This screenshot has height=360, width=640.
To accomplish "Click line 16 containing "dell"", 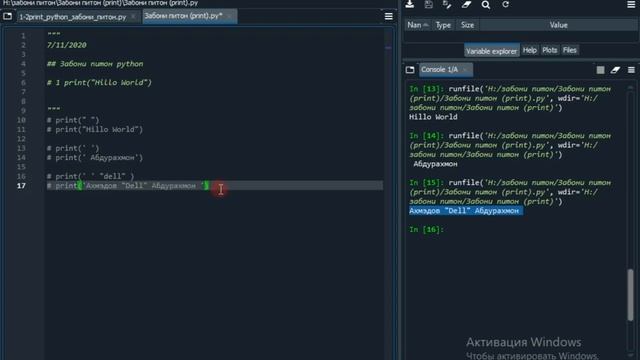I will (90, 177).
